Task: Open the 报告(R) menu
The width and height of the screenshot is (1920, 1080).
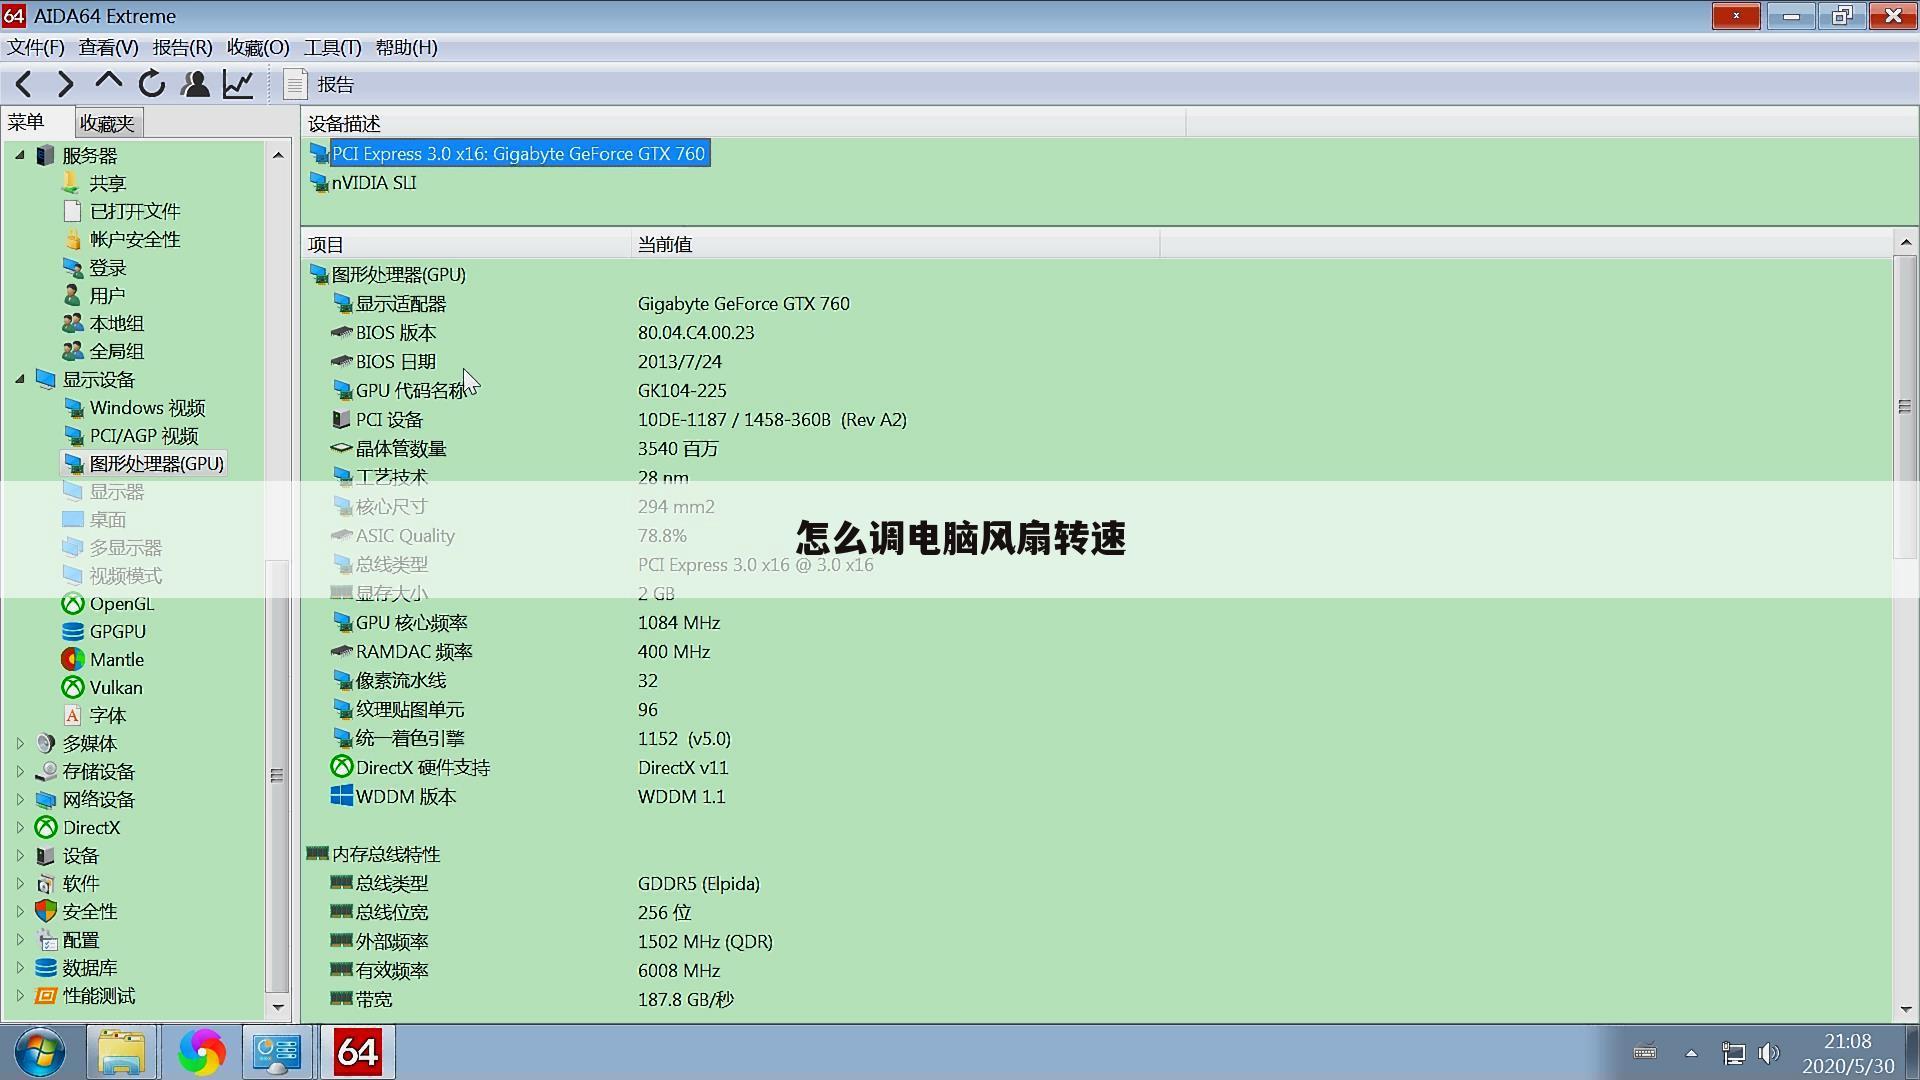Action: pyautogui.click(x=182, y=47)
